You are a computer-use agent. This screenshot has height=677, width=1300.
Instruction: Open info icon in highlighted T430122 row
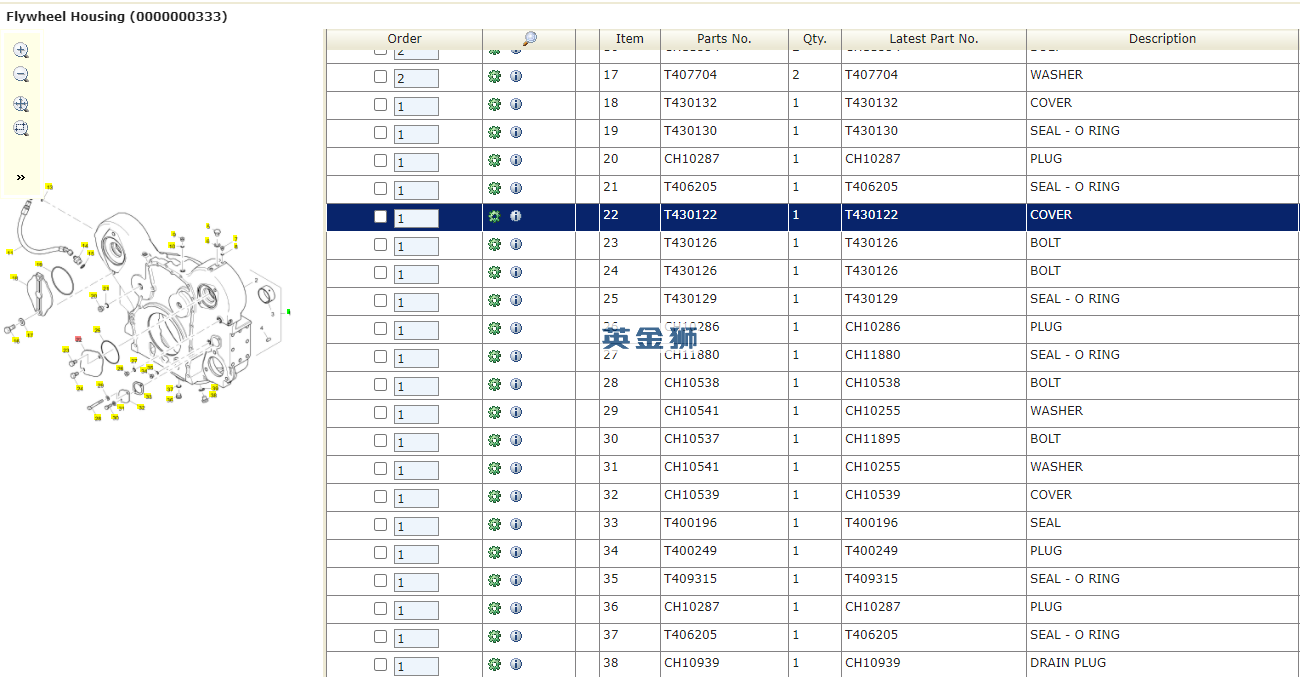point(516,216)
